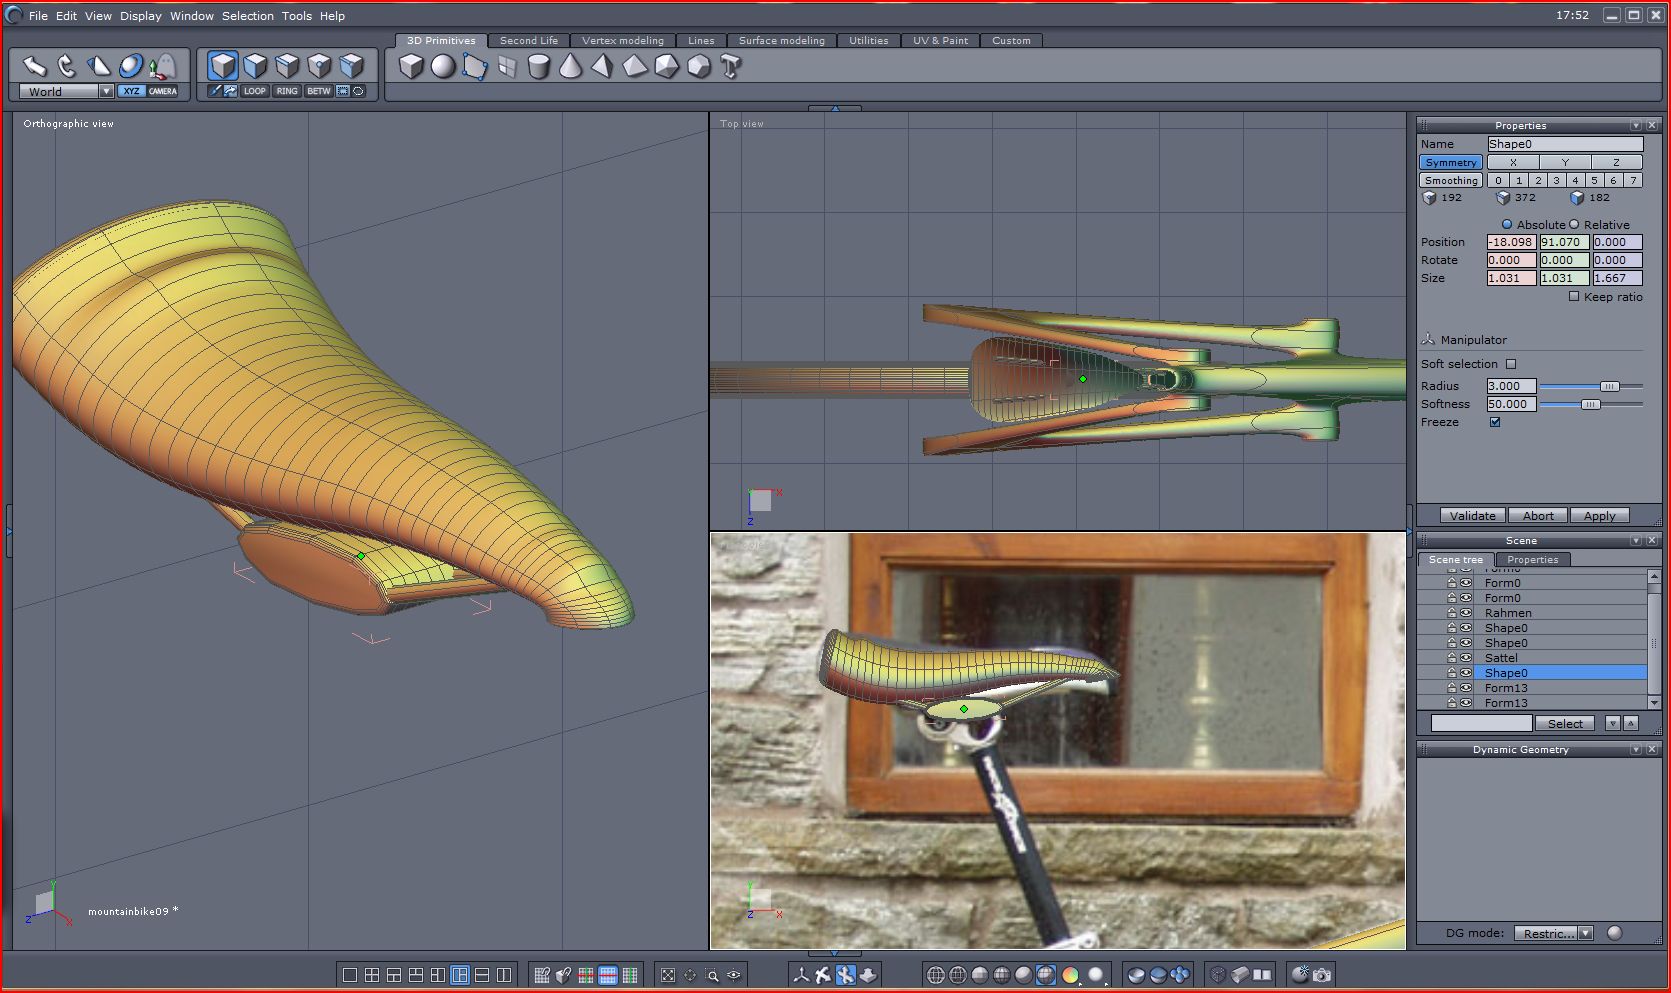1671x993 pixels.
Task: Adjust the Radius slider handle
Action: click(1609, 386)
